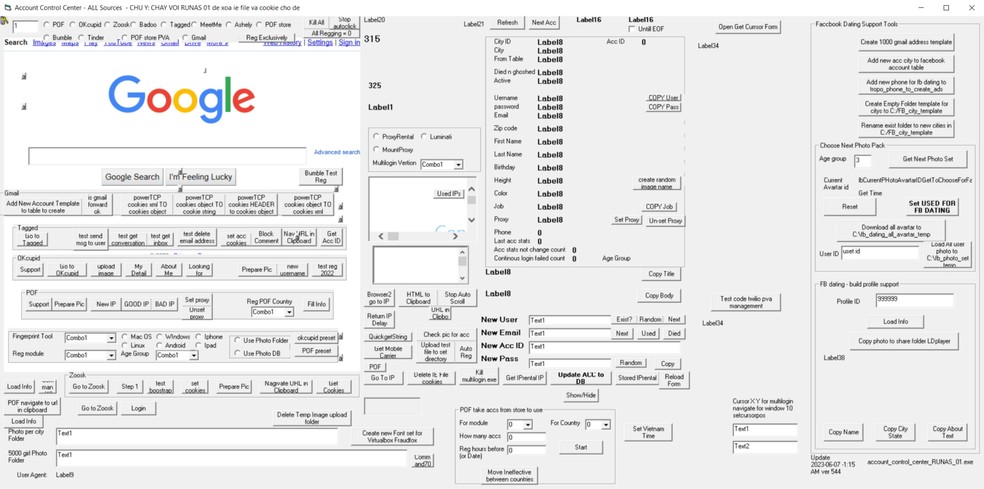Open the Fingerprint Tool combo box
Screen dimensions: 984x489
[x=111, y=338]
